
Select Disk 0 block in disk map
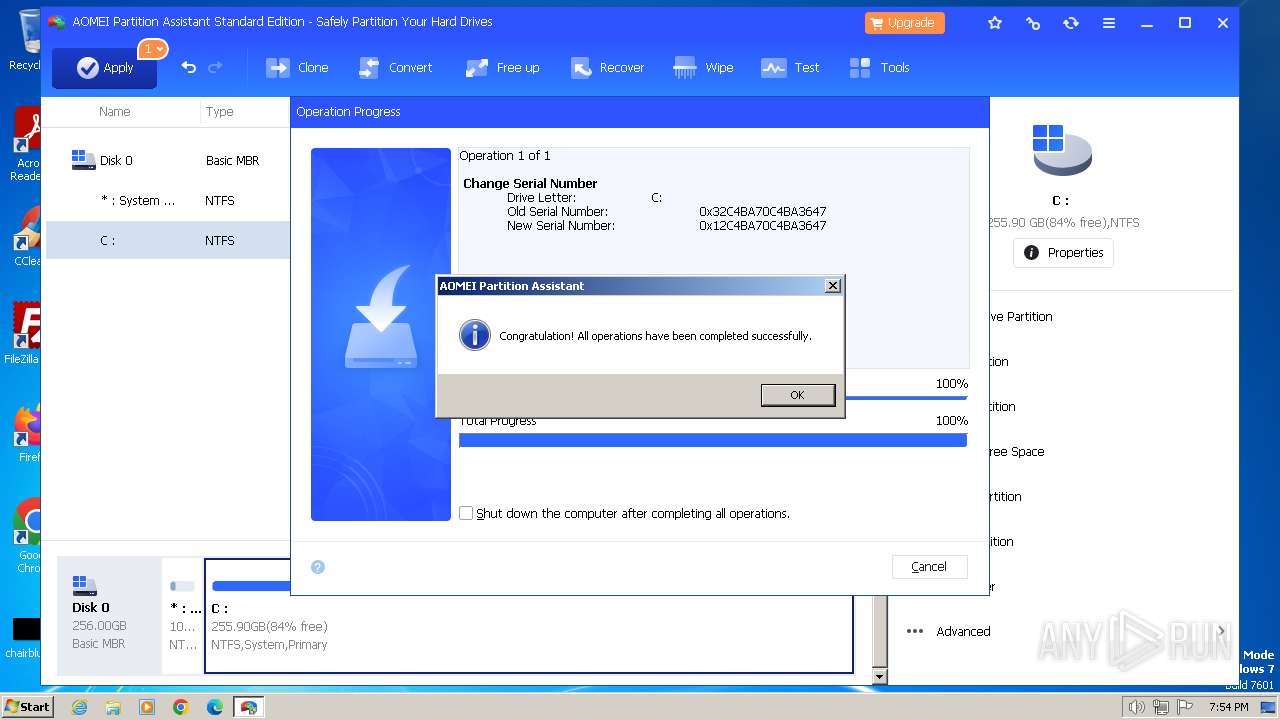pyautogui.click(x=109, y=616)
